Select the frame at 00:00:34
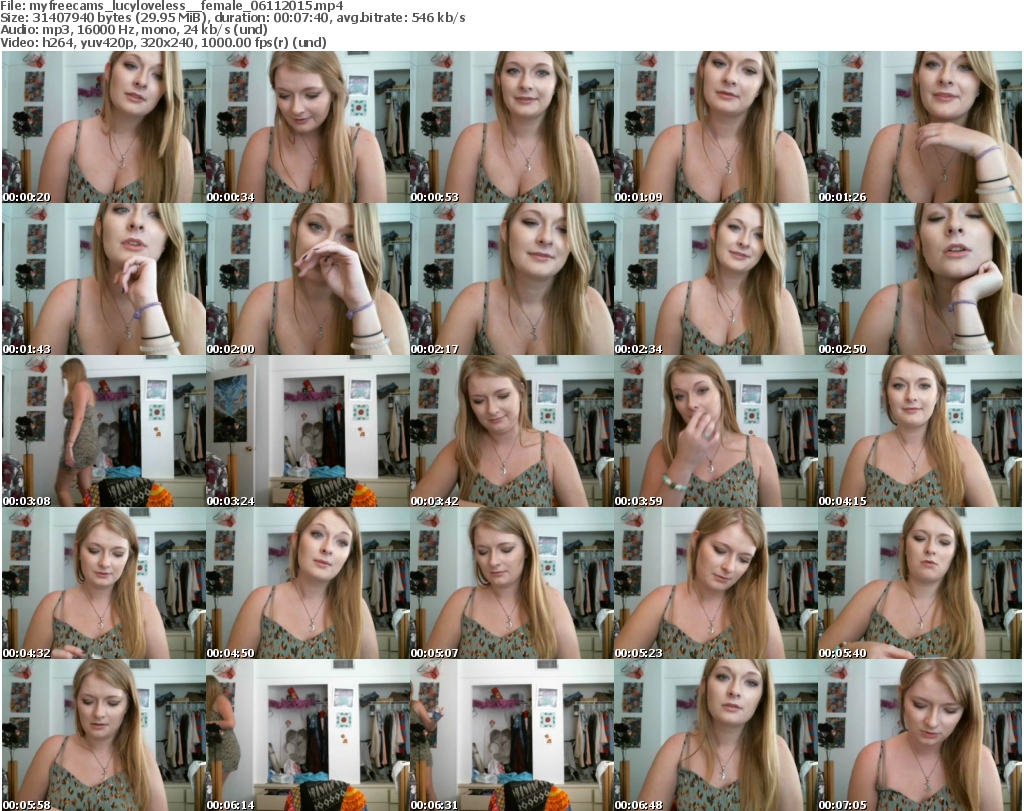 [x=307, y=128]
